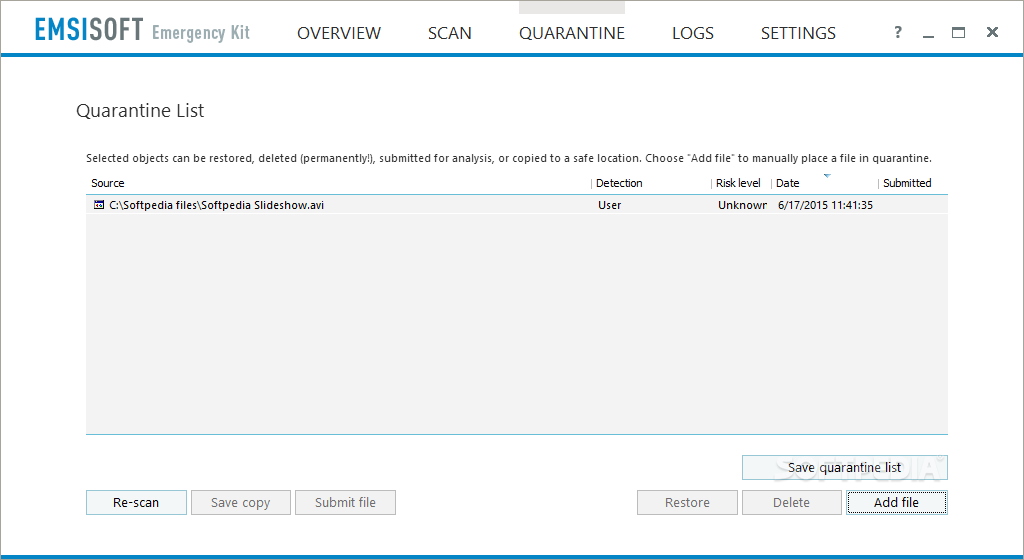Click the Add file button
Image resolution: width=1024 pixels, height=560 pixels.
pos(897,503)
